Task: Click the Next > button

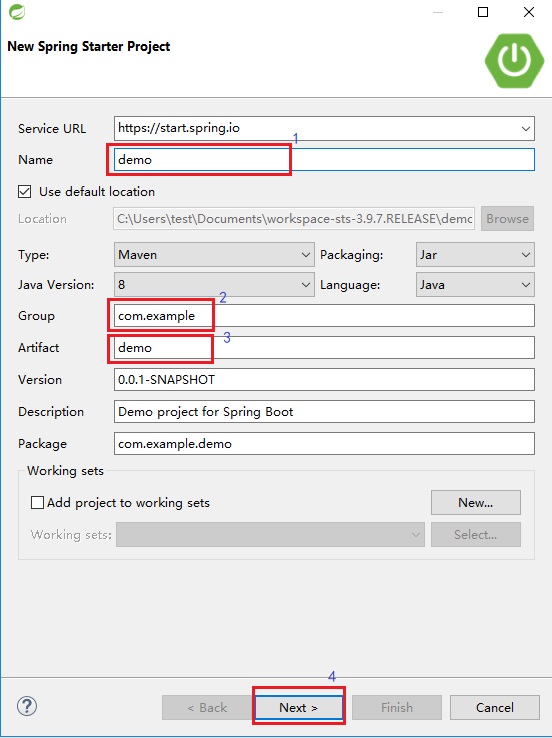Action: click(299, 707)
